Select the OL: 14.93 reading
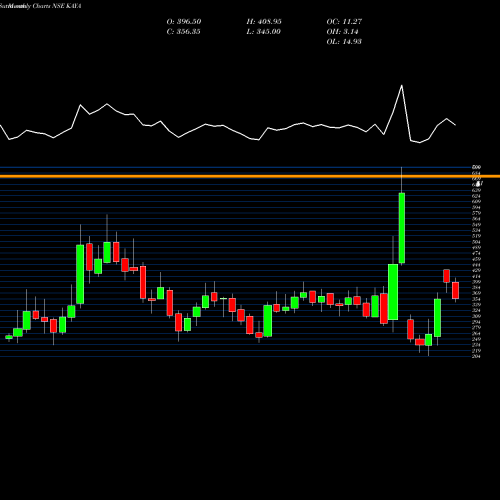Screen dimensions: 500x500 coord(344,42)
